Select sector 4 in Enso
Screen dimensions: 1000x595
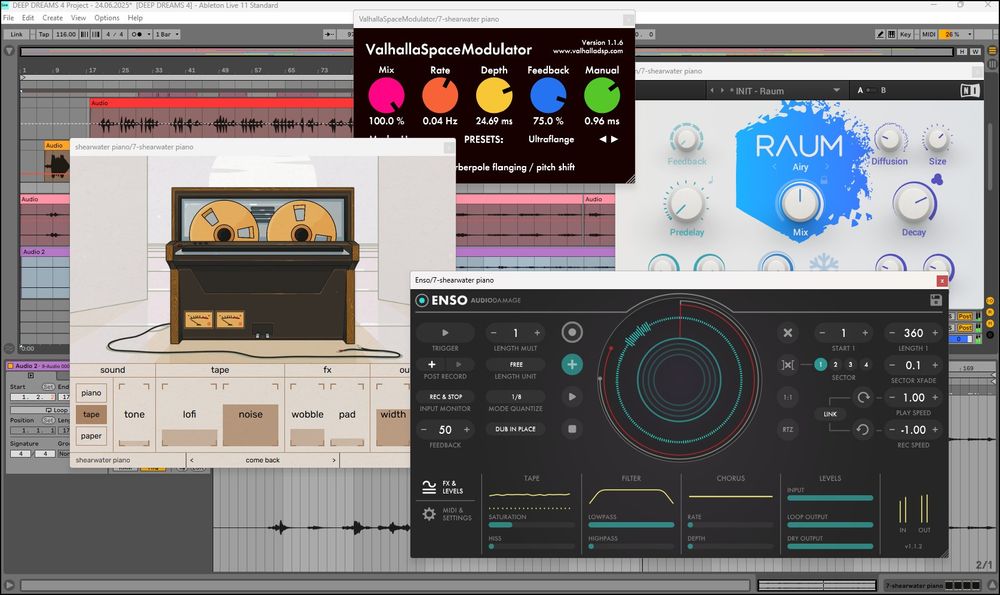click(x=865, y=364)
